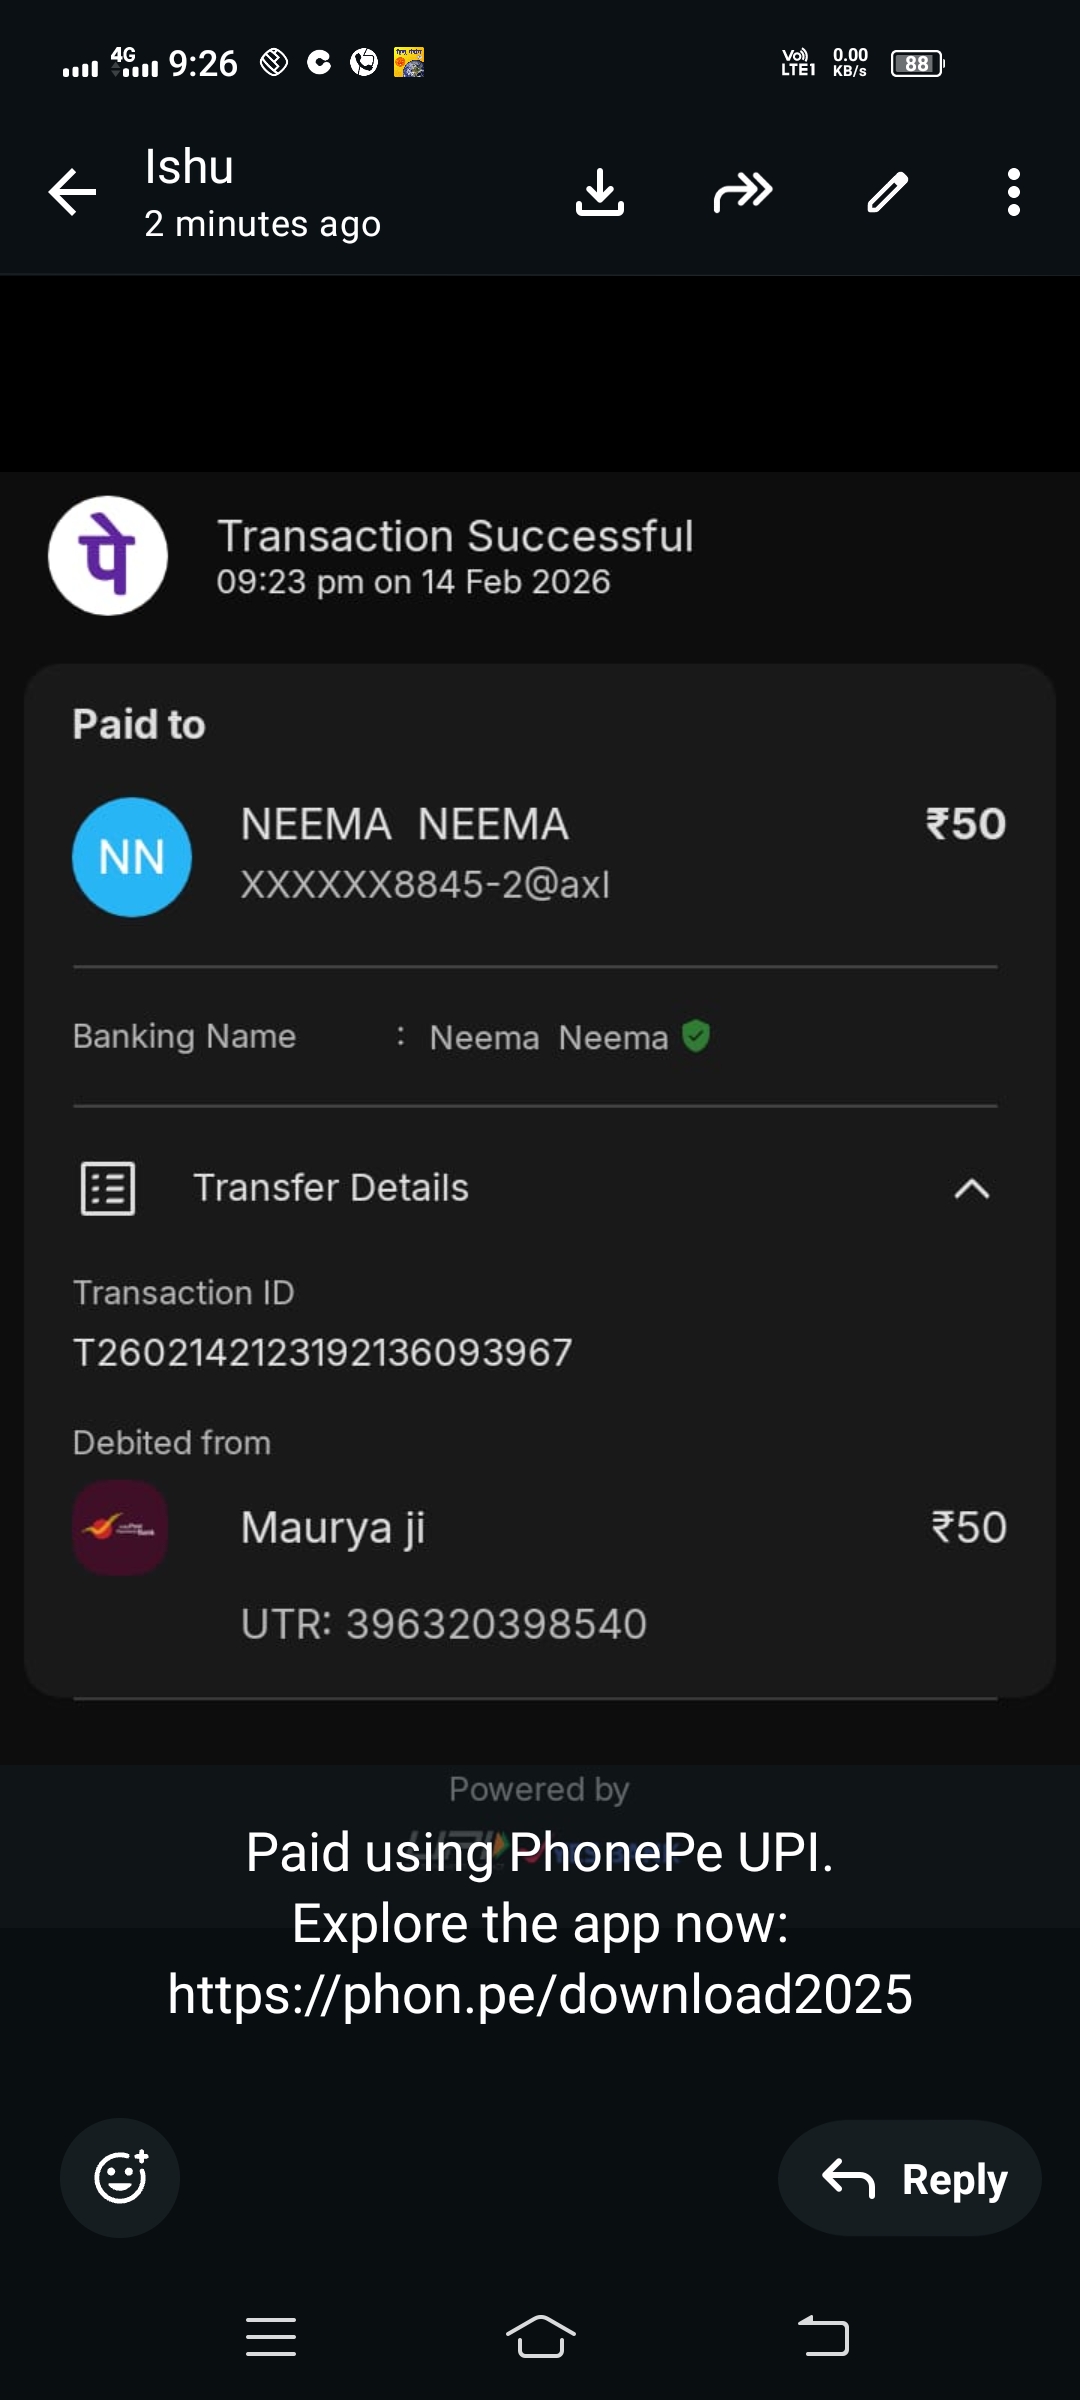Tap the Transfer Details header label
This screenshot has height=2400, width=1080.
[331, 1188]
